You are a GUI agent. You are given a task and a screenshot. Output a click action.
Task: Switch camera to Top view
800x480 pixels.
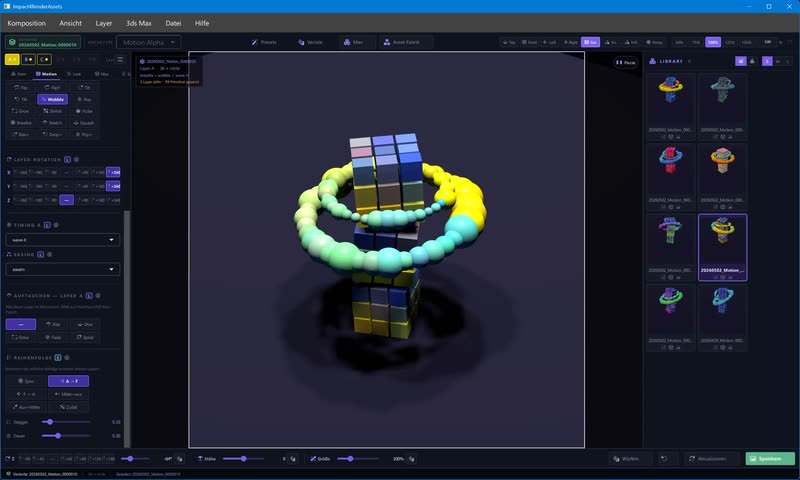tap(509, 42)
